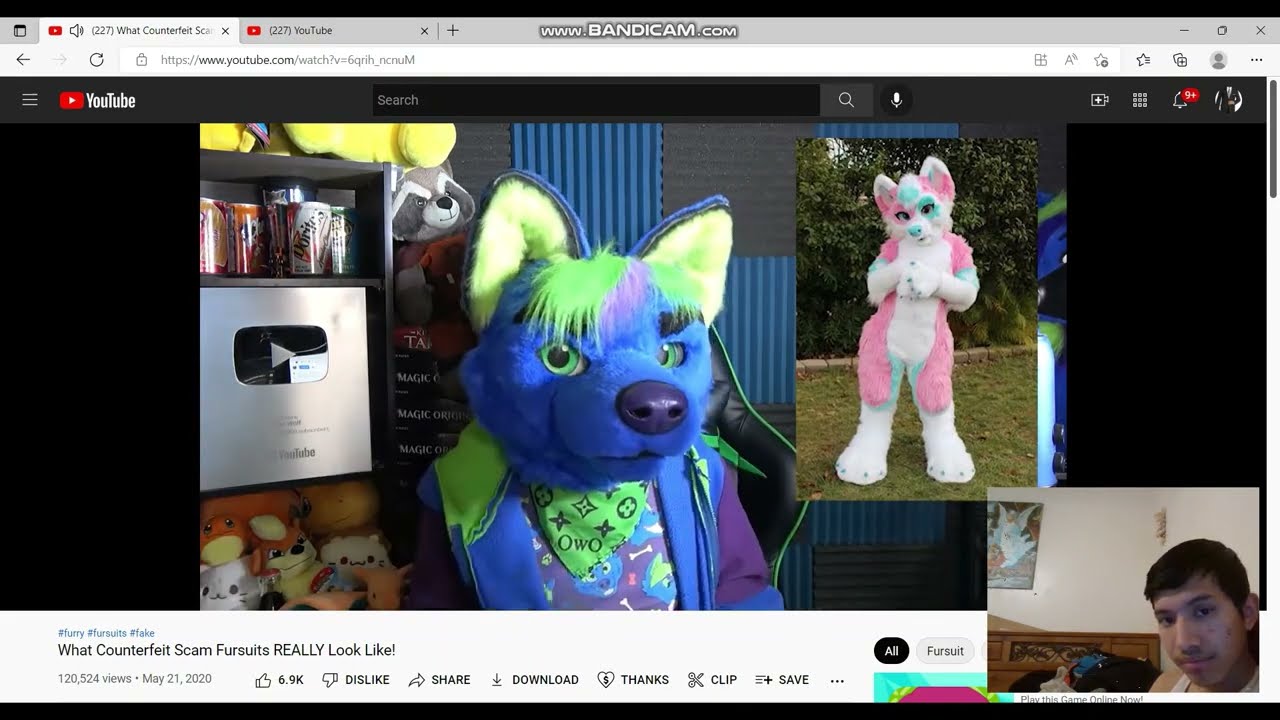Like the video with thumbs up 6.9K
This screenshot has height=720, width=1280.
point(279,680)
